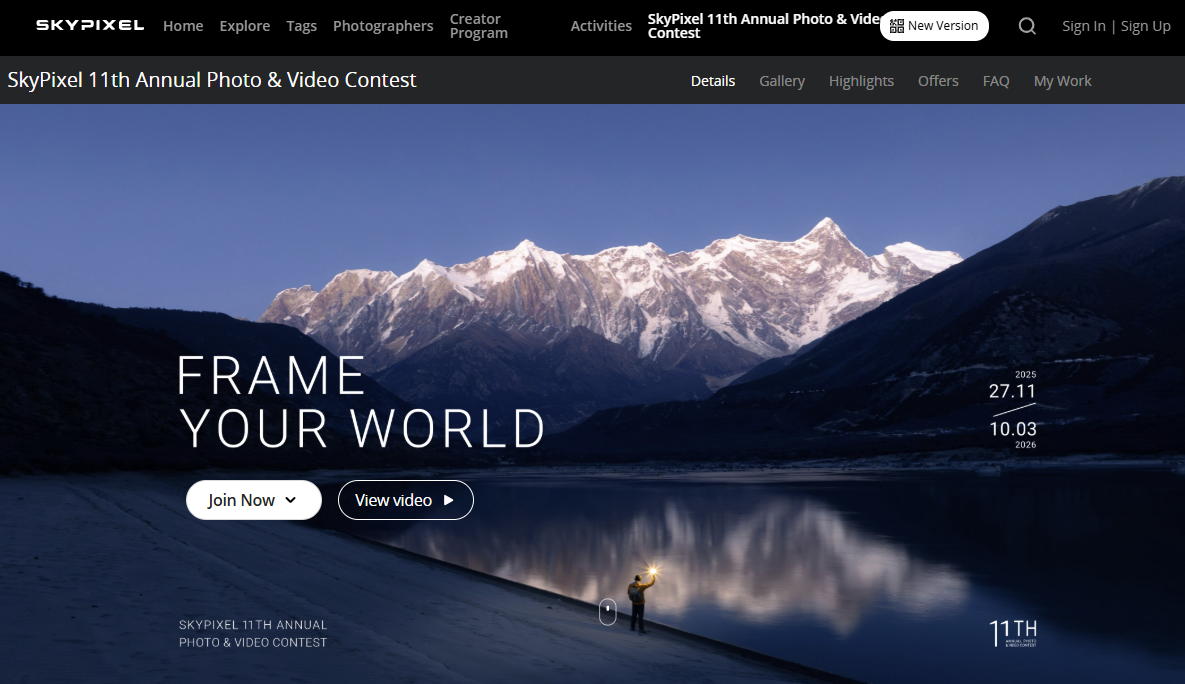Click the search magnifier icon
This screenshot has height=684, width=1185.
[1027, 26]
